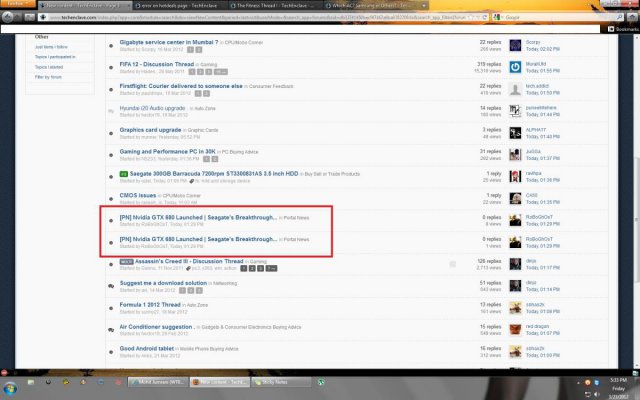
Task: Select 'Topics I started' sidebar filter
Action: tap(49, 67)
